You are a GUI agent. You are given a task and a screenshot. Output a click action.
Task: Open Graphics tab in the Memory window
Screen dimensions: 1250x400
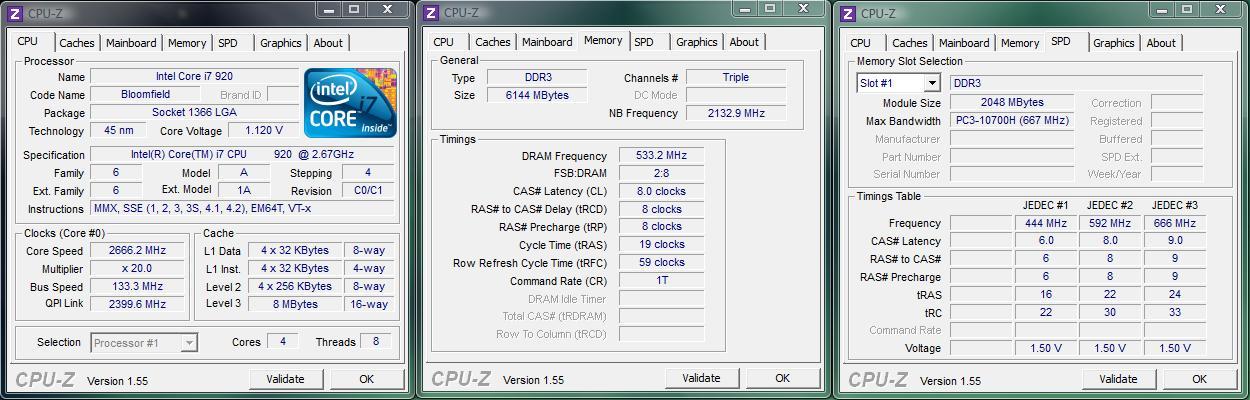(696, 42)
